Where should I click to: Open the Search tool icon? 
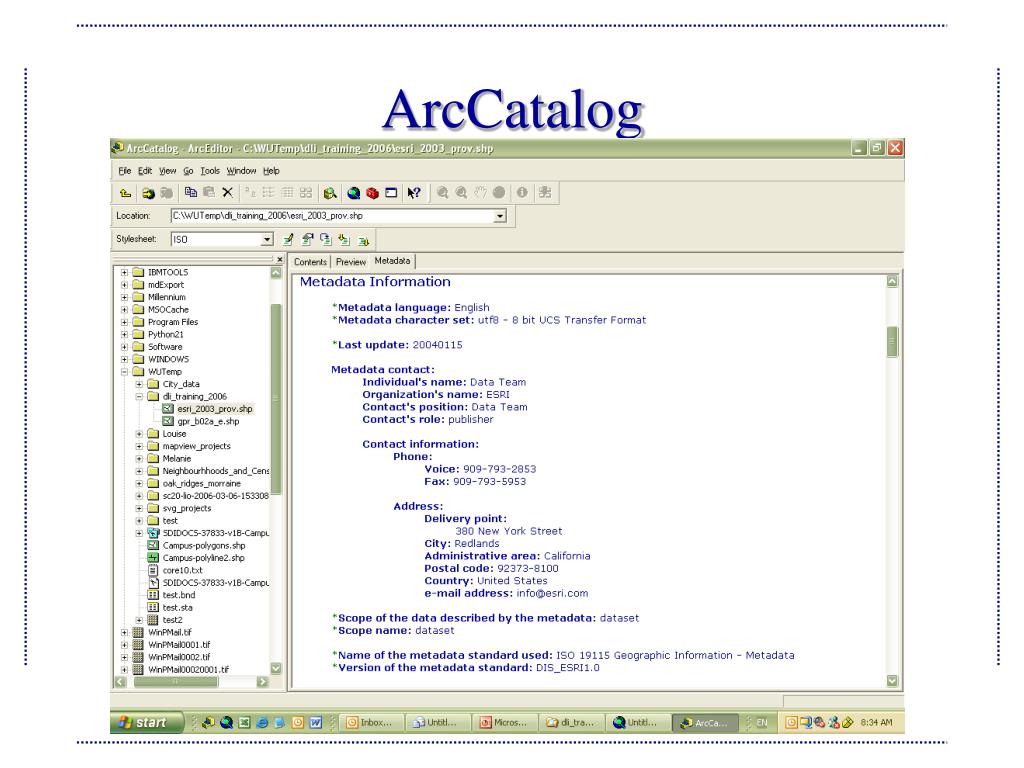tap(330, 193)
